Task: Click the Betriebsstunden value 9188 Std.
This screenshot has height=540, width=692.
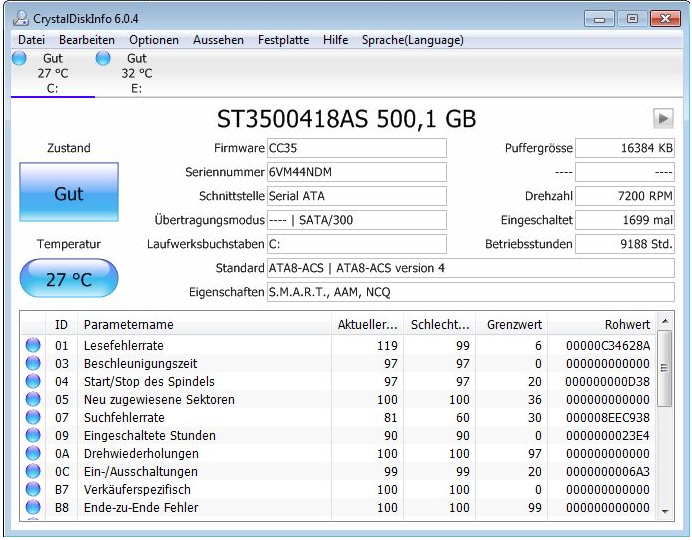Action: [x=624, y=244]
